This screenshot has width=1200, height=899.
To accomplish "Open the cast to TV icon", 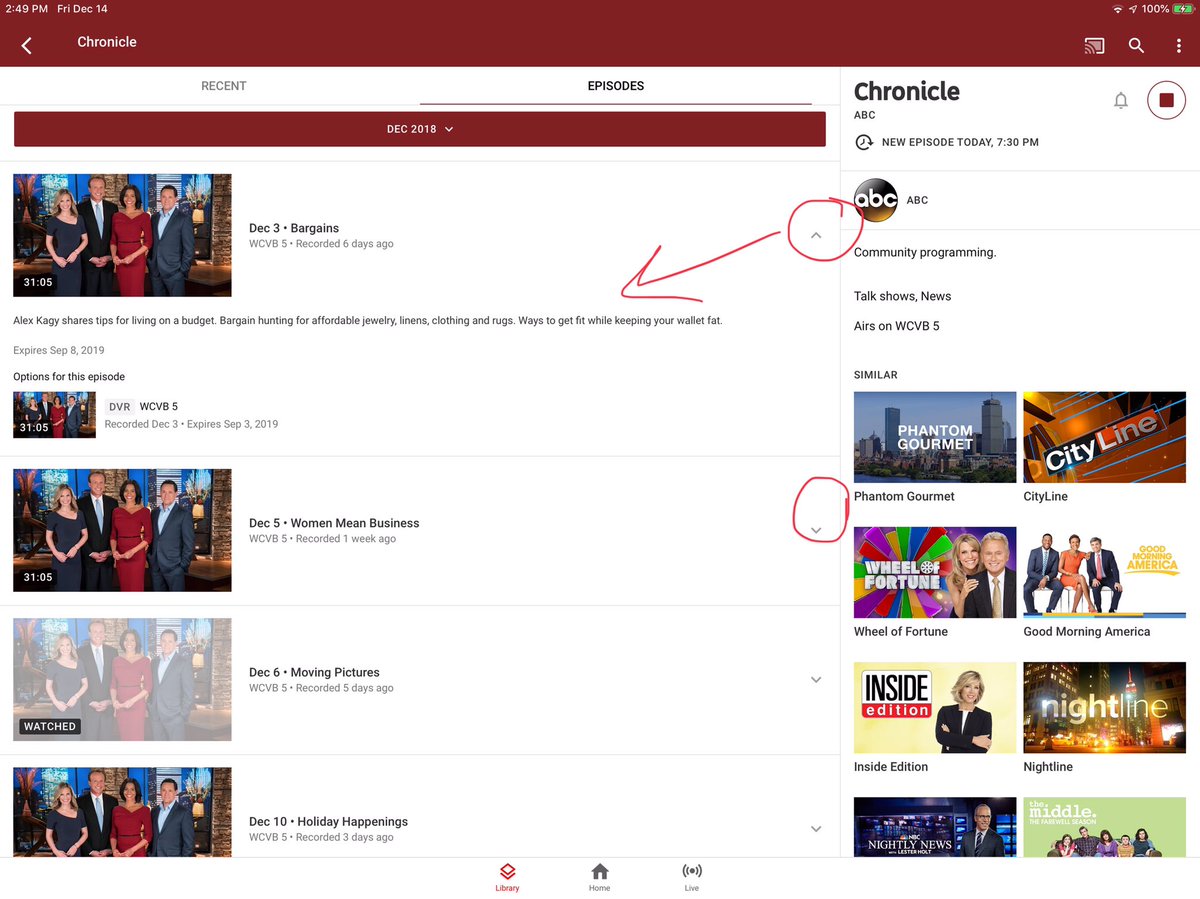I will pyautogui.click(x=1094, y=45).
